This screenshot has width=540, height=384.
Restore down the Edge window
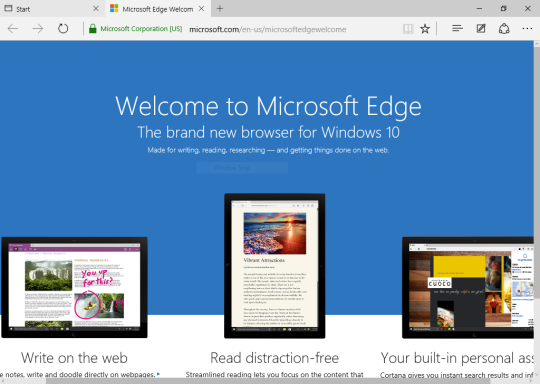503,9
